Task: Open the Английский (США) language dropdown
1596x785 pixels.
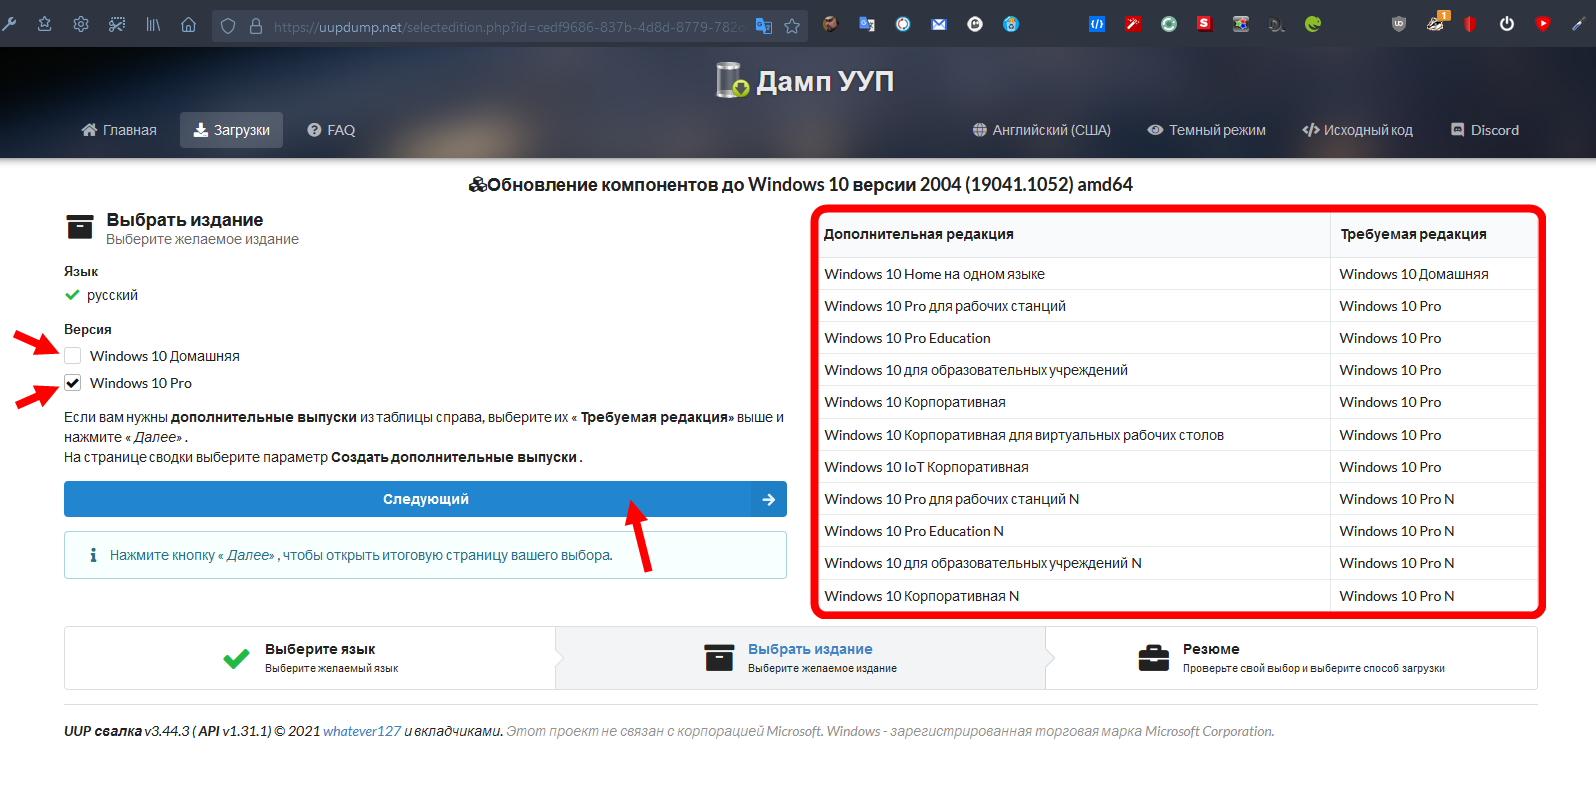Action: [1042, 130]
